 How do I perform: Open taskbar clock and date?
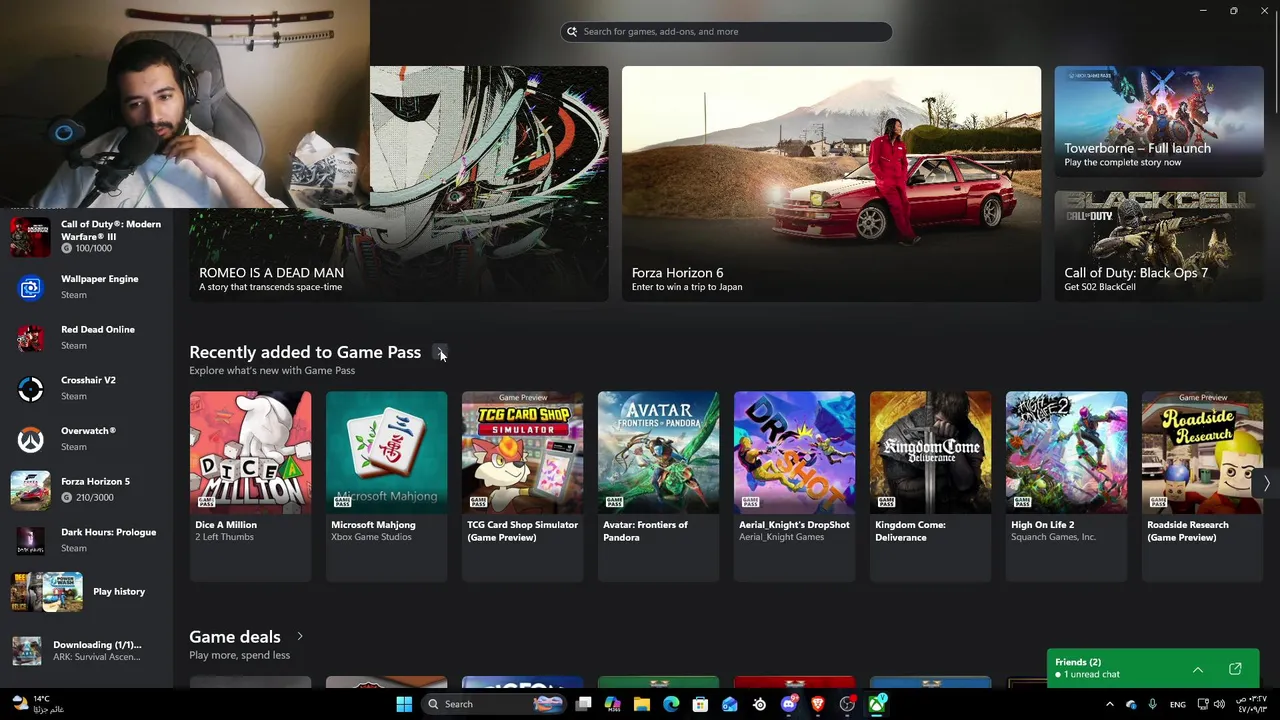1253,704
